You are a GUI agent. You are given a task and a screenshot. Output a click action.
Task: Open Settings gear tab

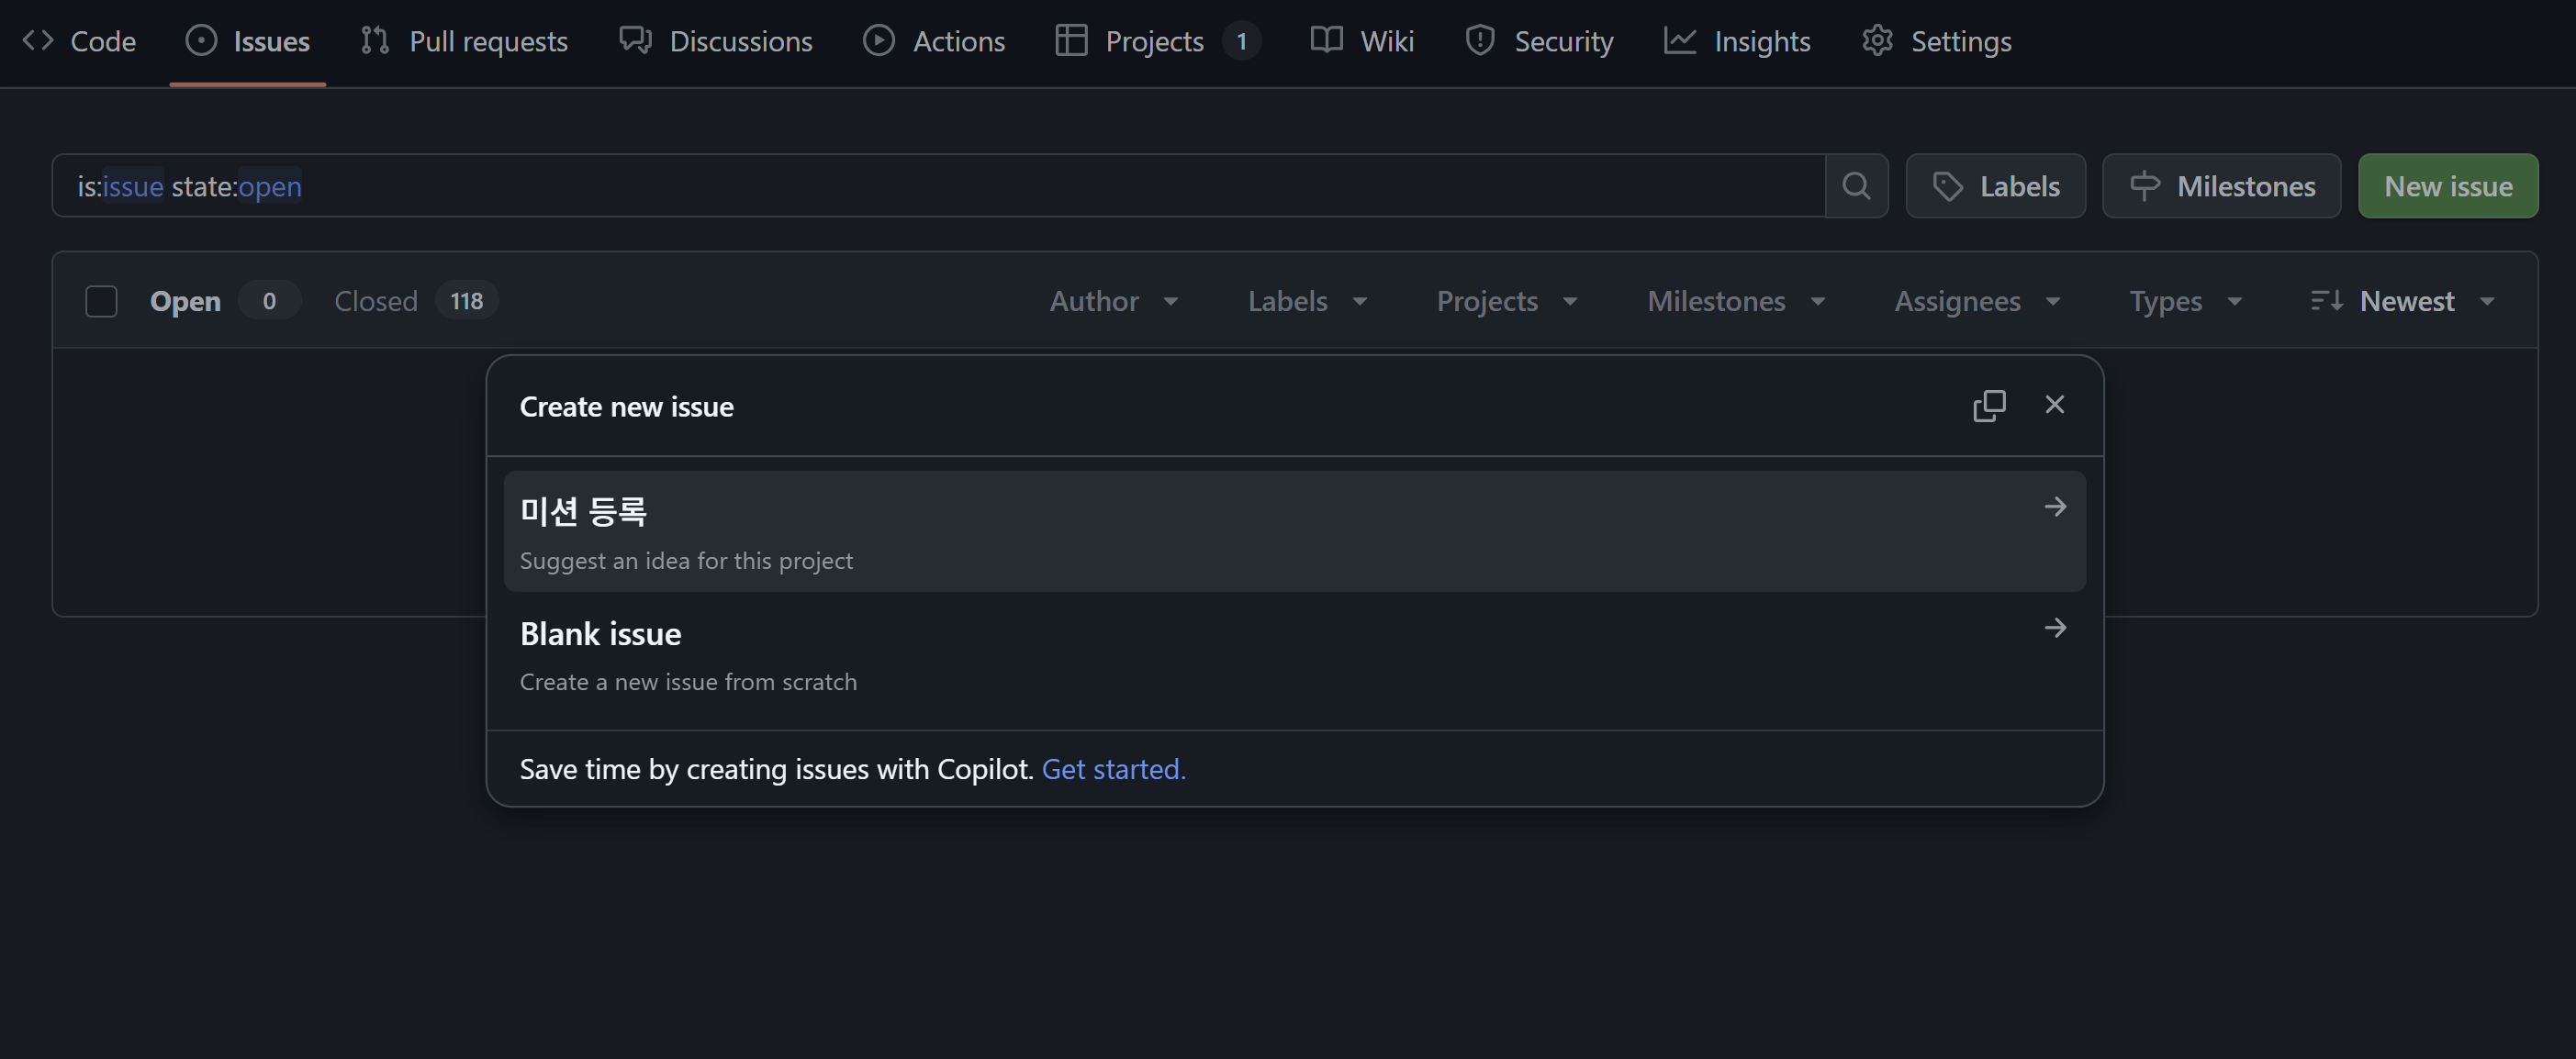click(x=1936, y=41)
